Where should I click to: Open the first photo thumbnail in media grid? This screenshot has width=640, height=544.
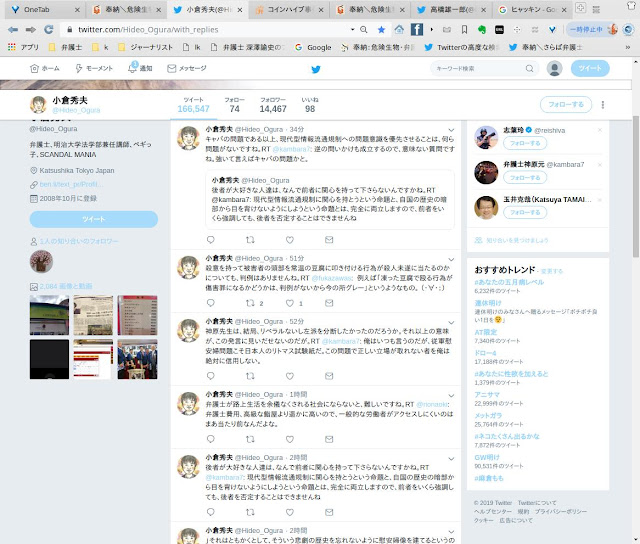(49, 315)
